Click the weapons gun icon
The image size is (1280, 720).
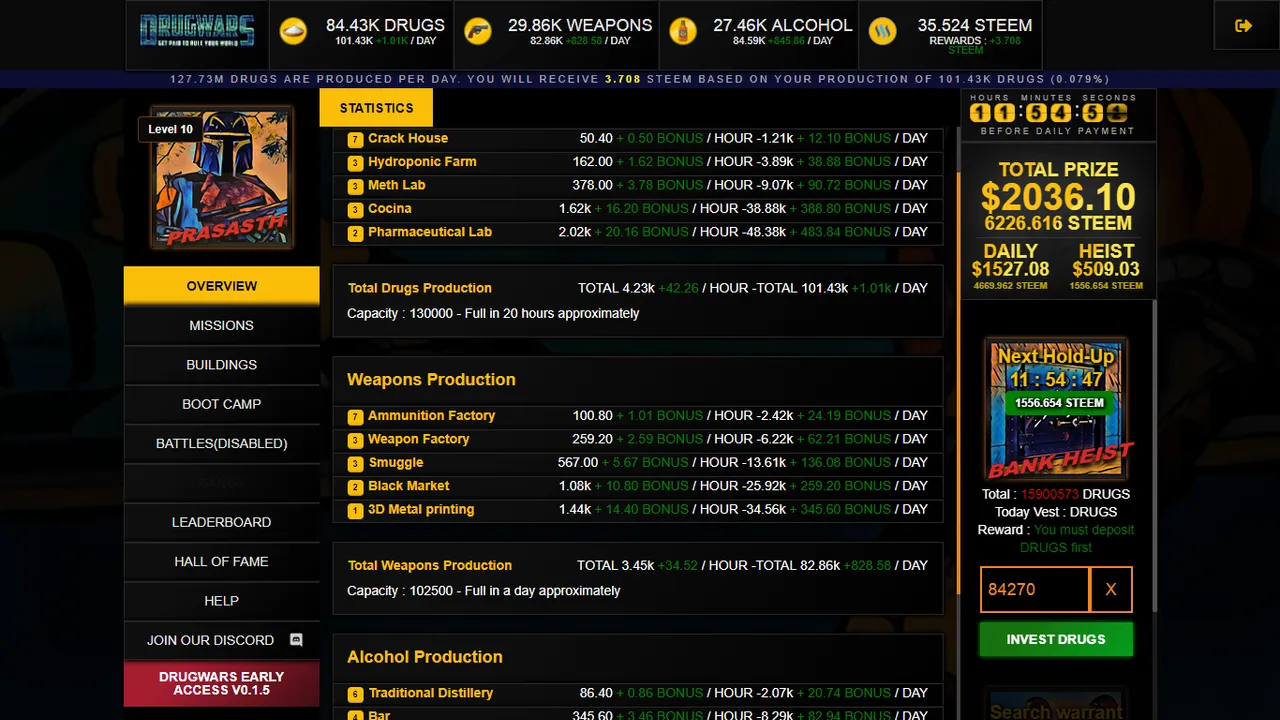click(x=478, y=31)
